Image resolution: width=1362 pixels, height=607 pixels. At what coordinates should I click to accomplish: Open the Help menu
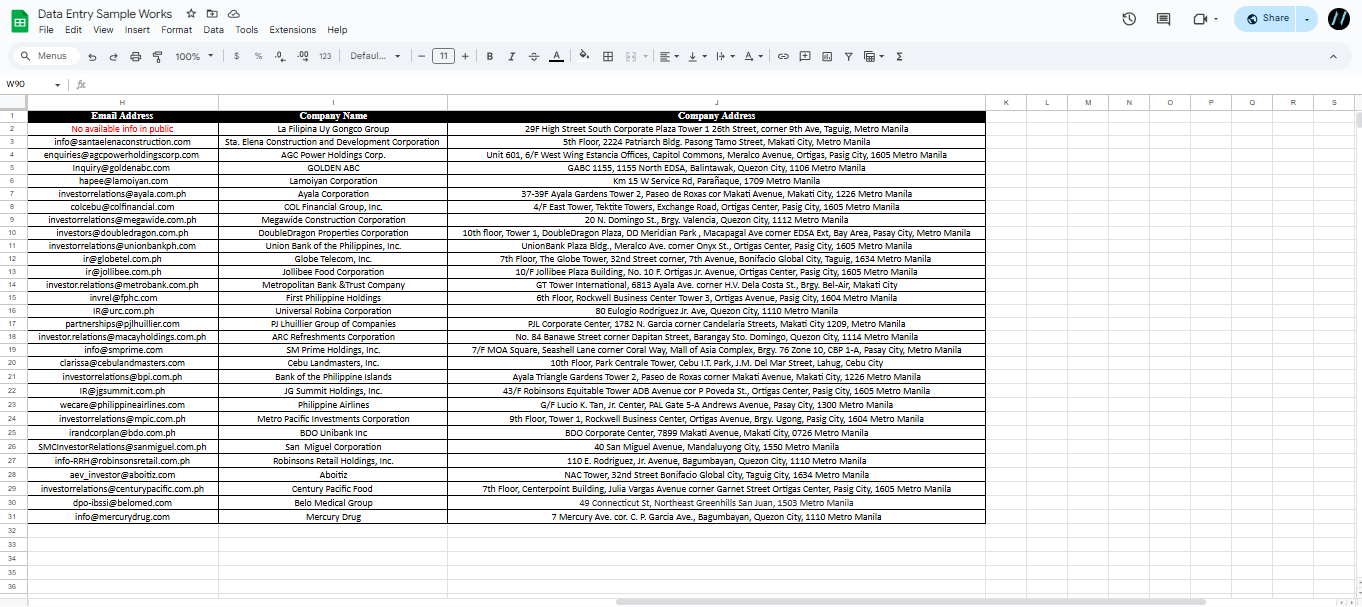coord(337,30)
